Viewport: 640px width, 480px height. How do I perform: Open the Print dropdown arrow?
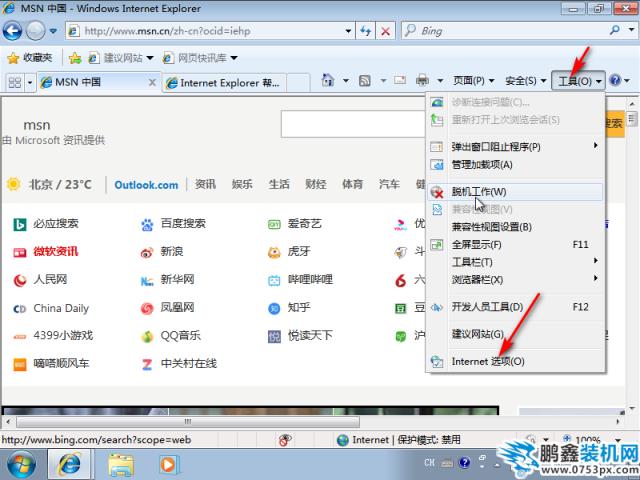click(440, 81)
